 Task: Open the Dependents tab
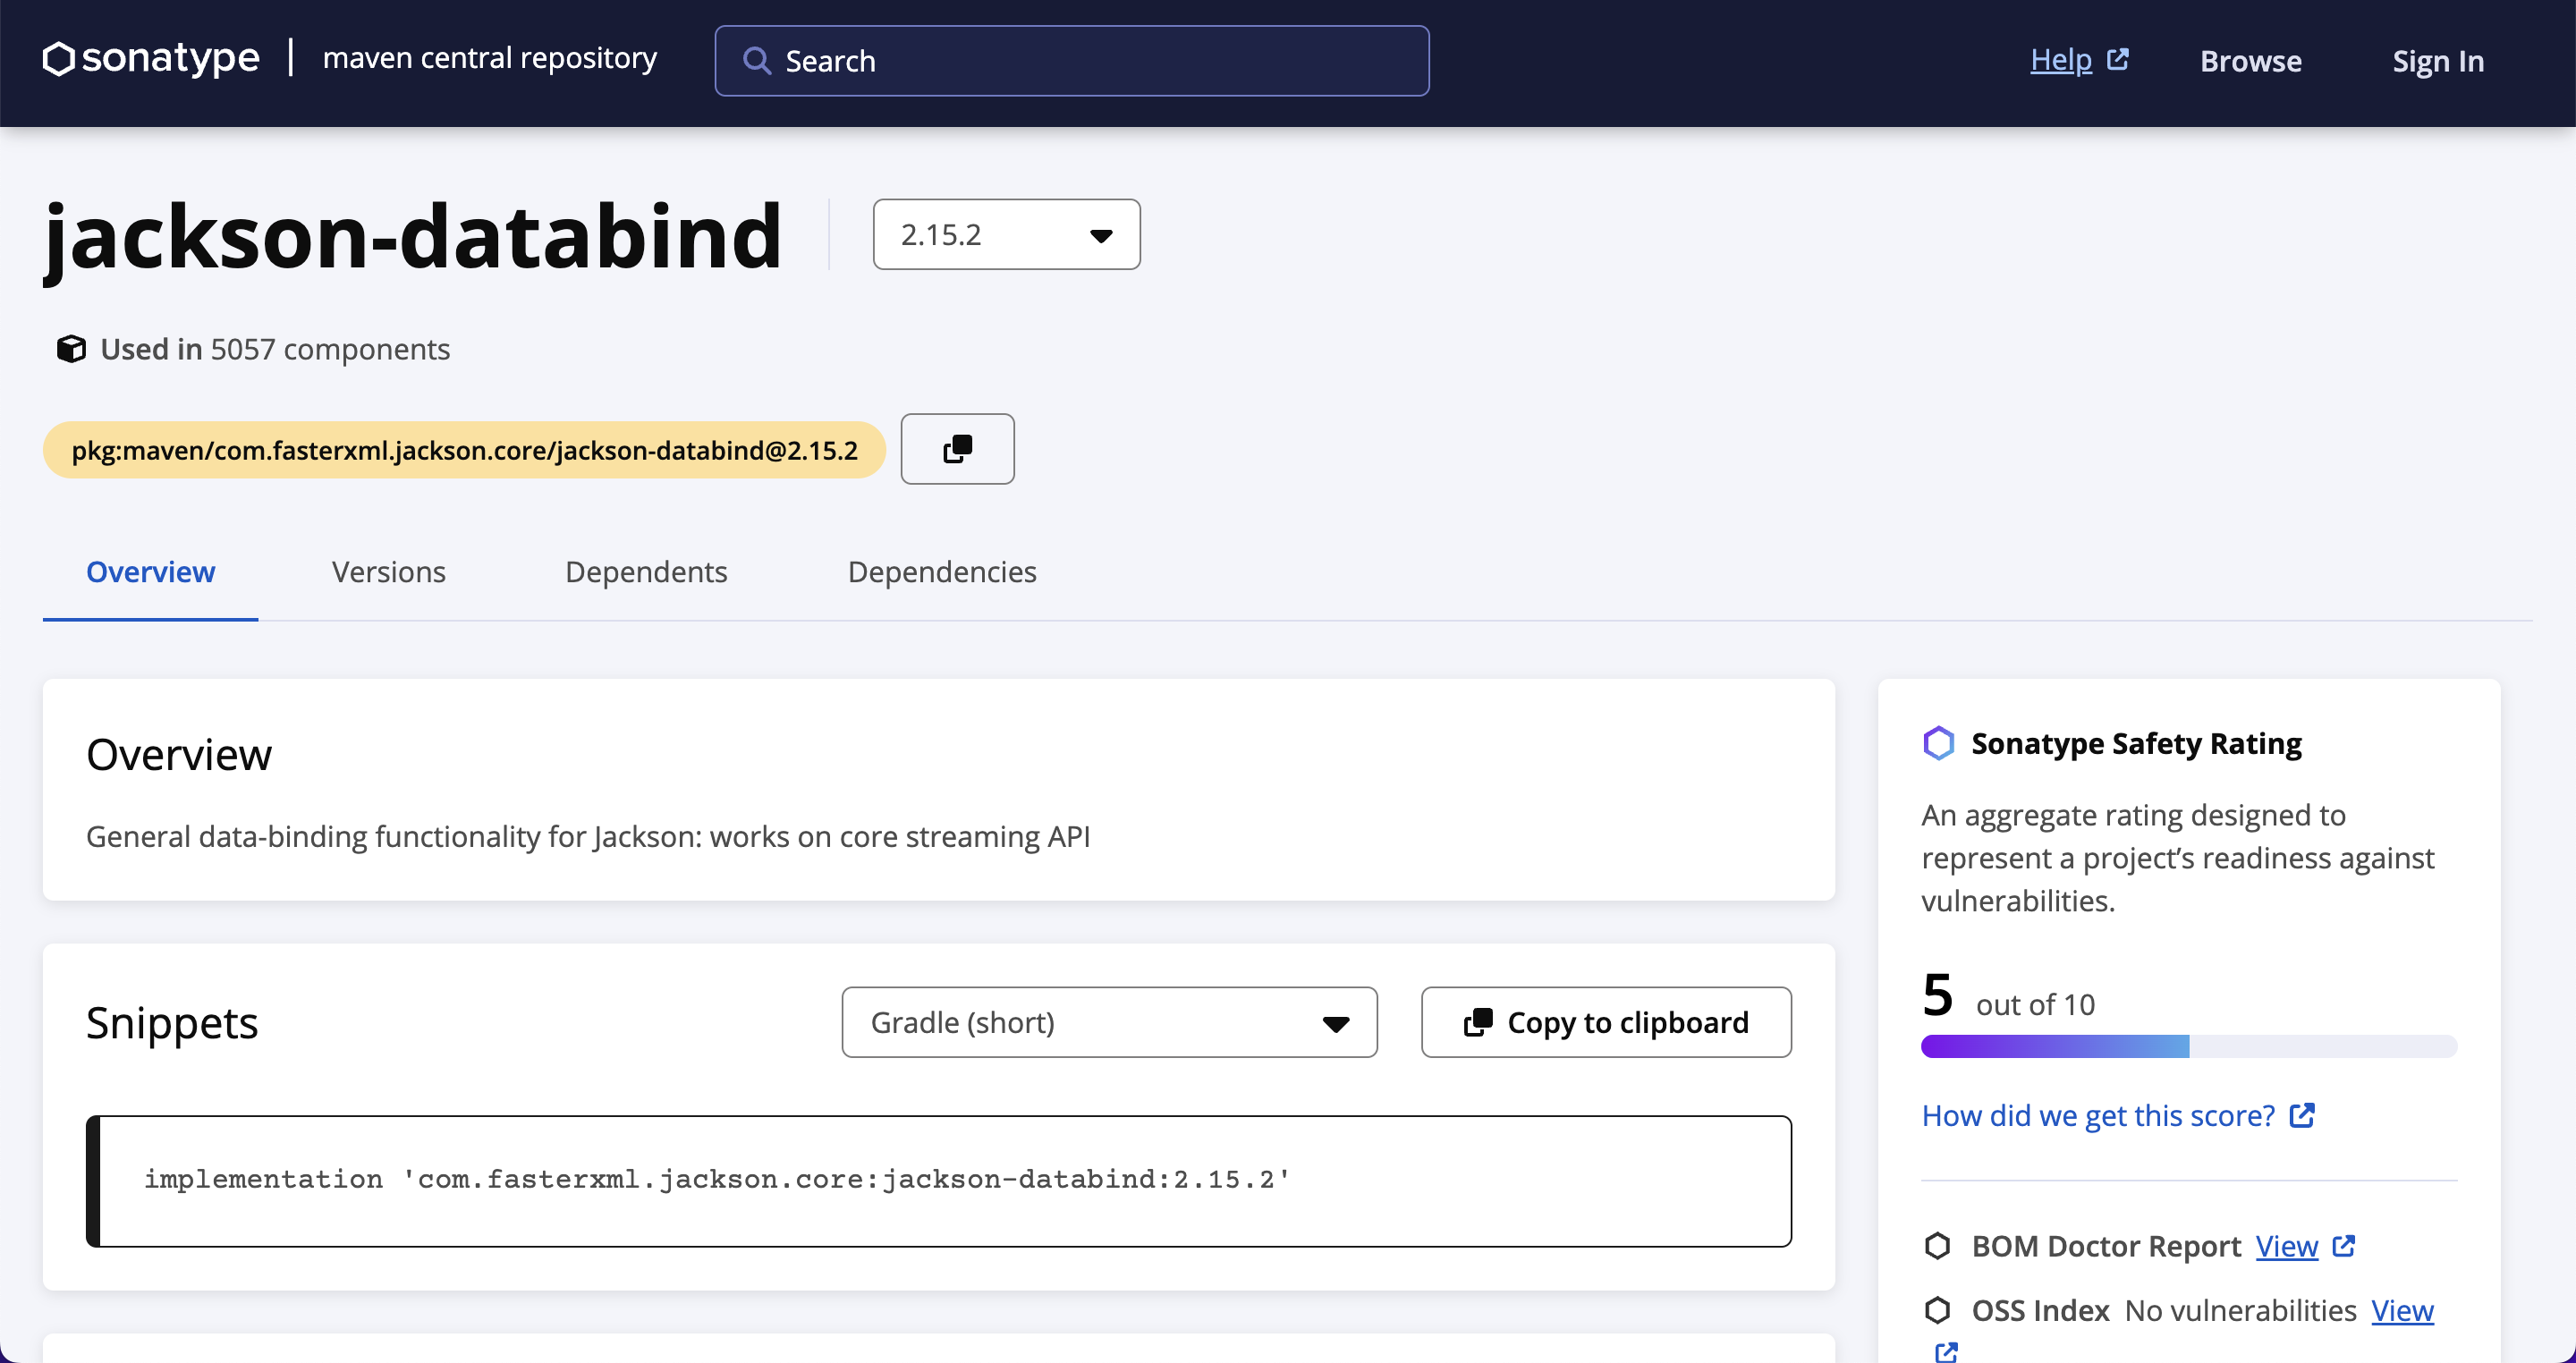646,572
